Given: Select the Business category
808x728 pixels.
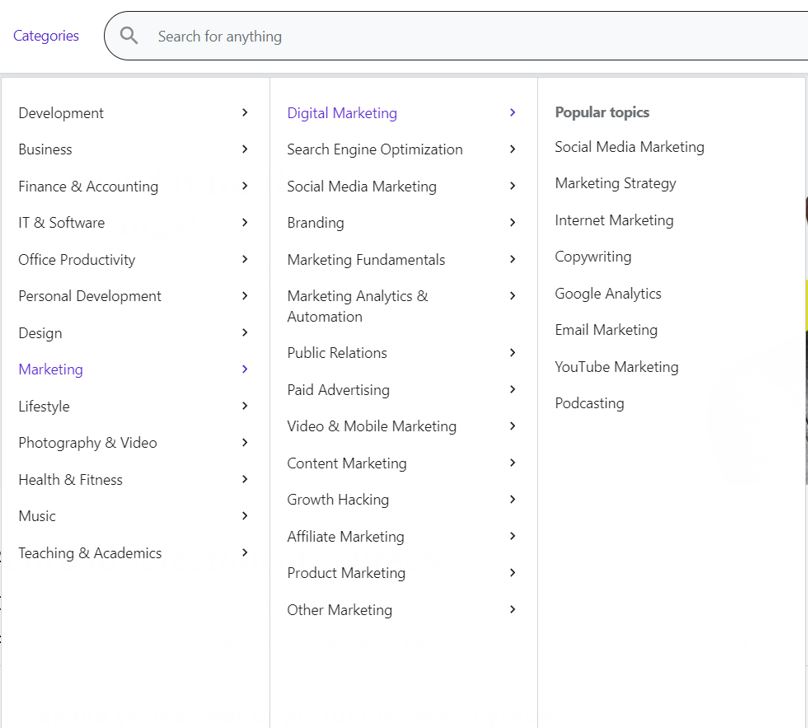Looking at the screenshot, I should click(45, 149).
